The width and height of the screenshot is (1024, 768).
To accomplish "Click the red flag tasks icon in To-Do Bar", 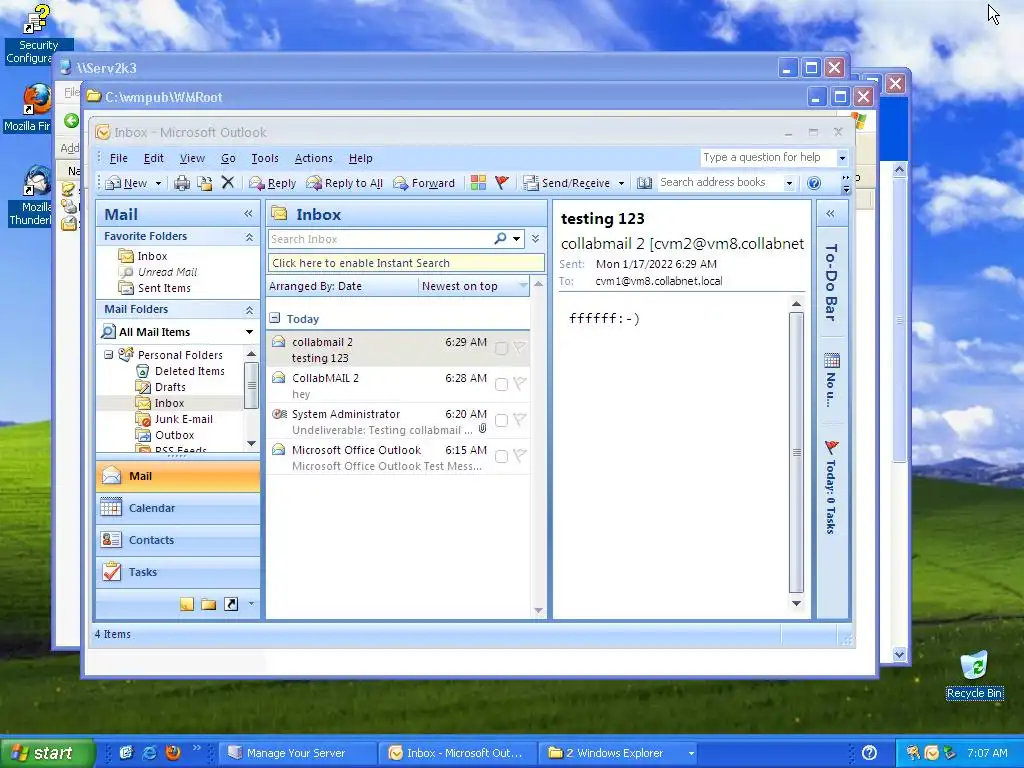I will tap(831, 447).
